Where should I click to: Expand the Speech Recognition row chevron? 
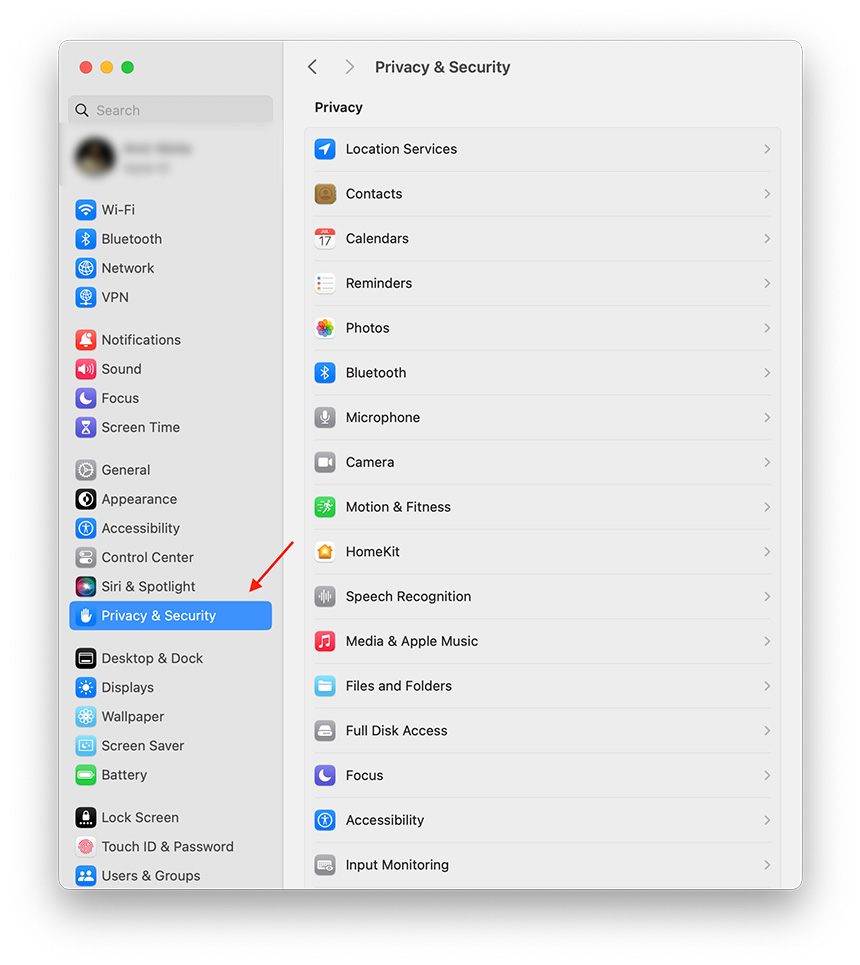pos(767,596)
